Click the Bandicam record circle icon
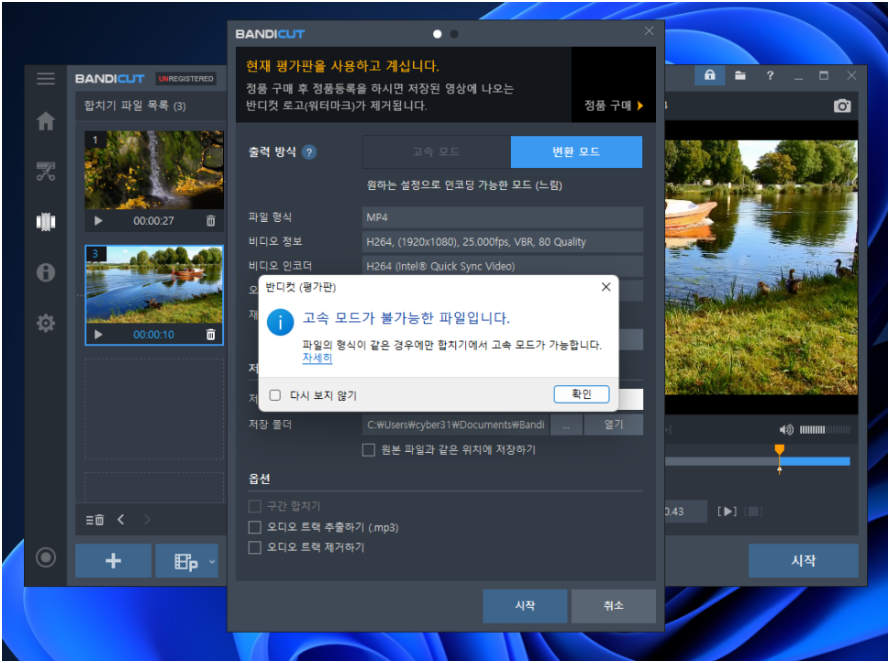Image resolution: width=890 pixels, height=663 pixels. tap(45, 557)
